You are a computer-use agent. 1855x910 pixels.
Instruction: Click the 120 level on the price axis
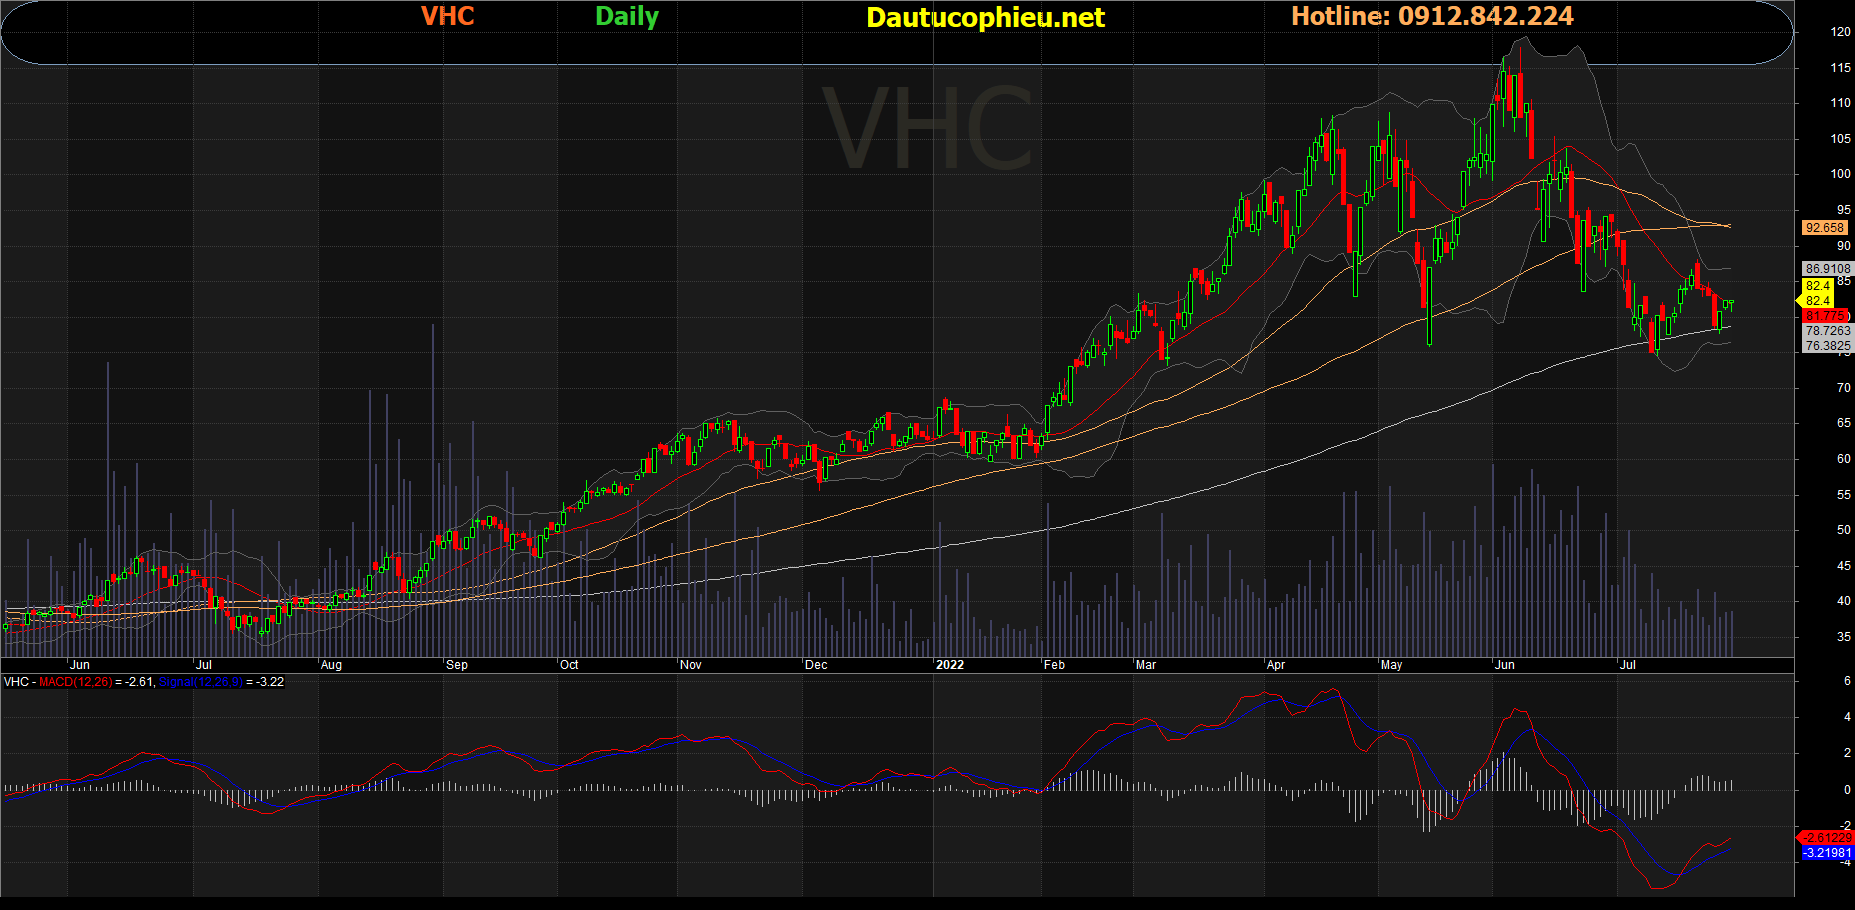(1840, 32)
